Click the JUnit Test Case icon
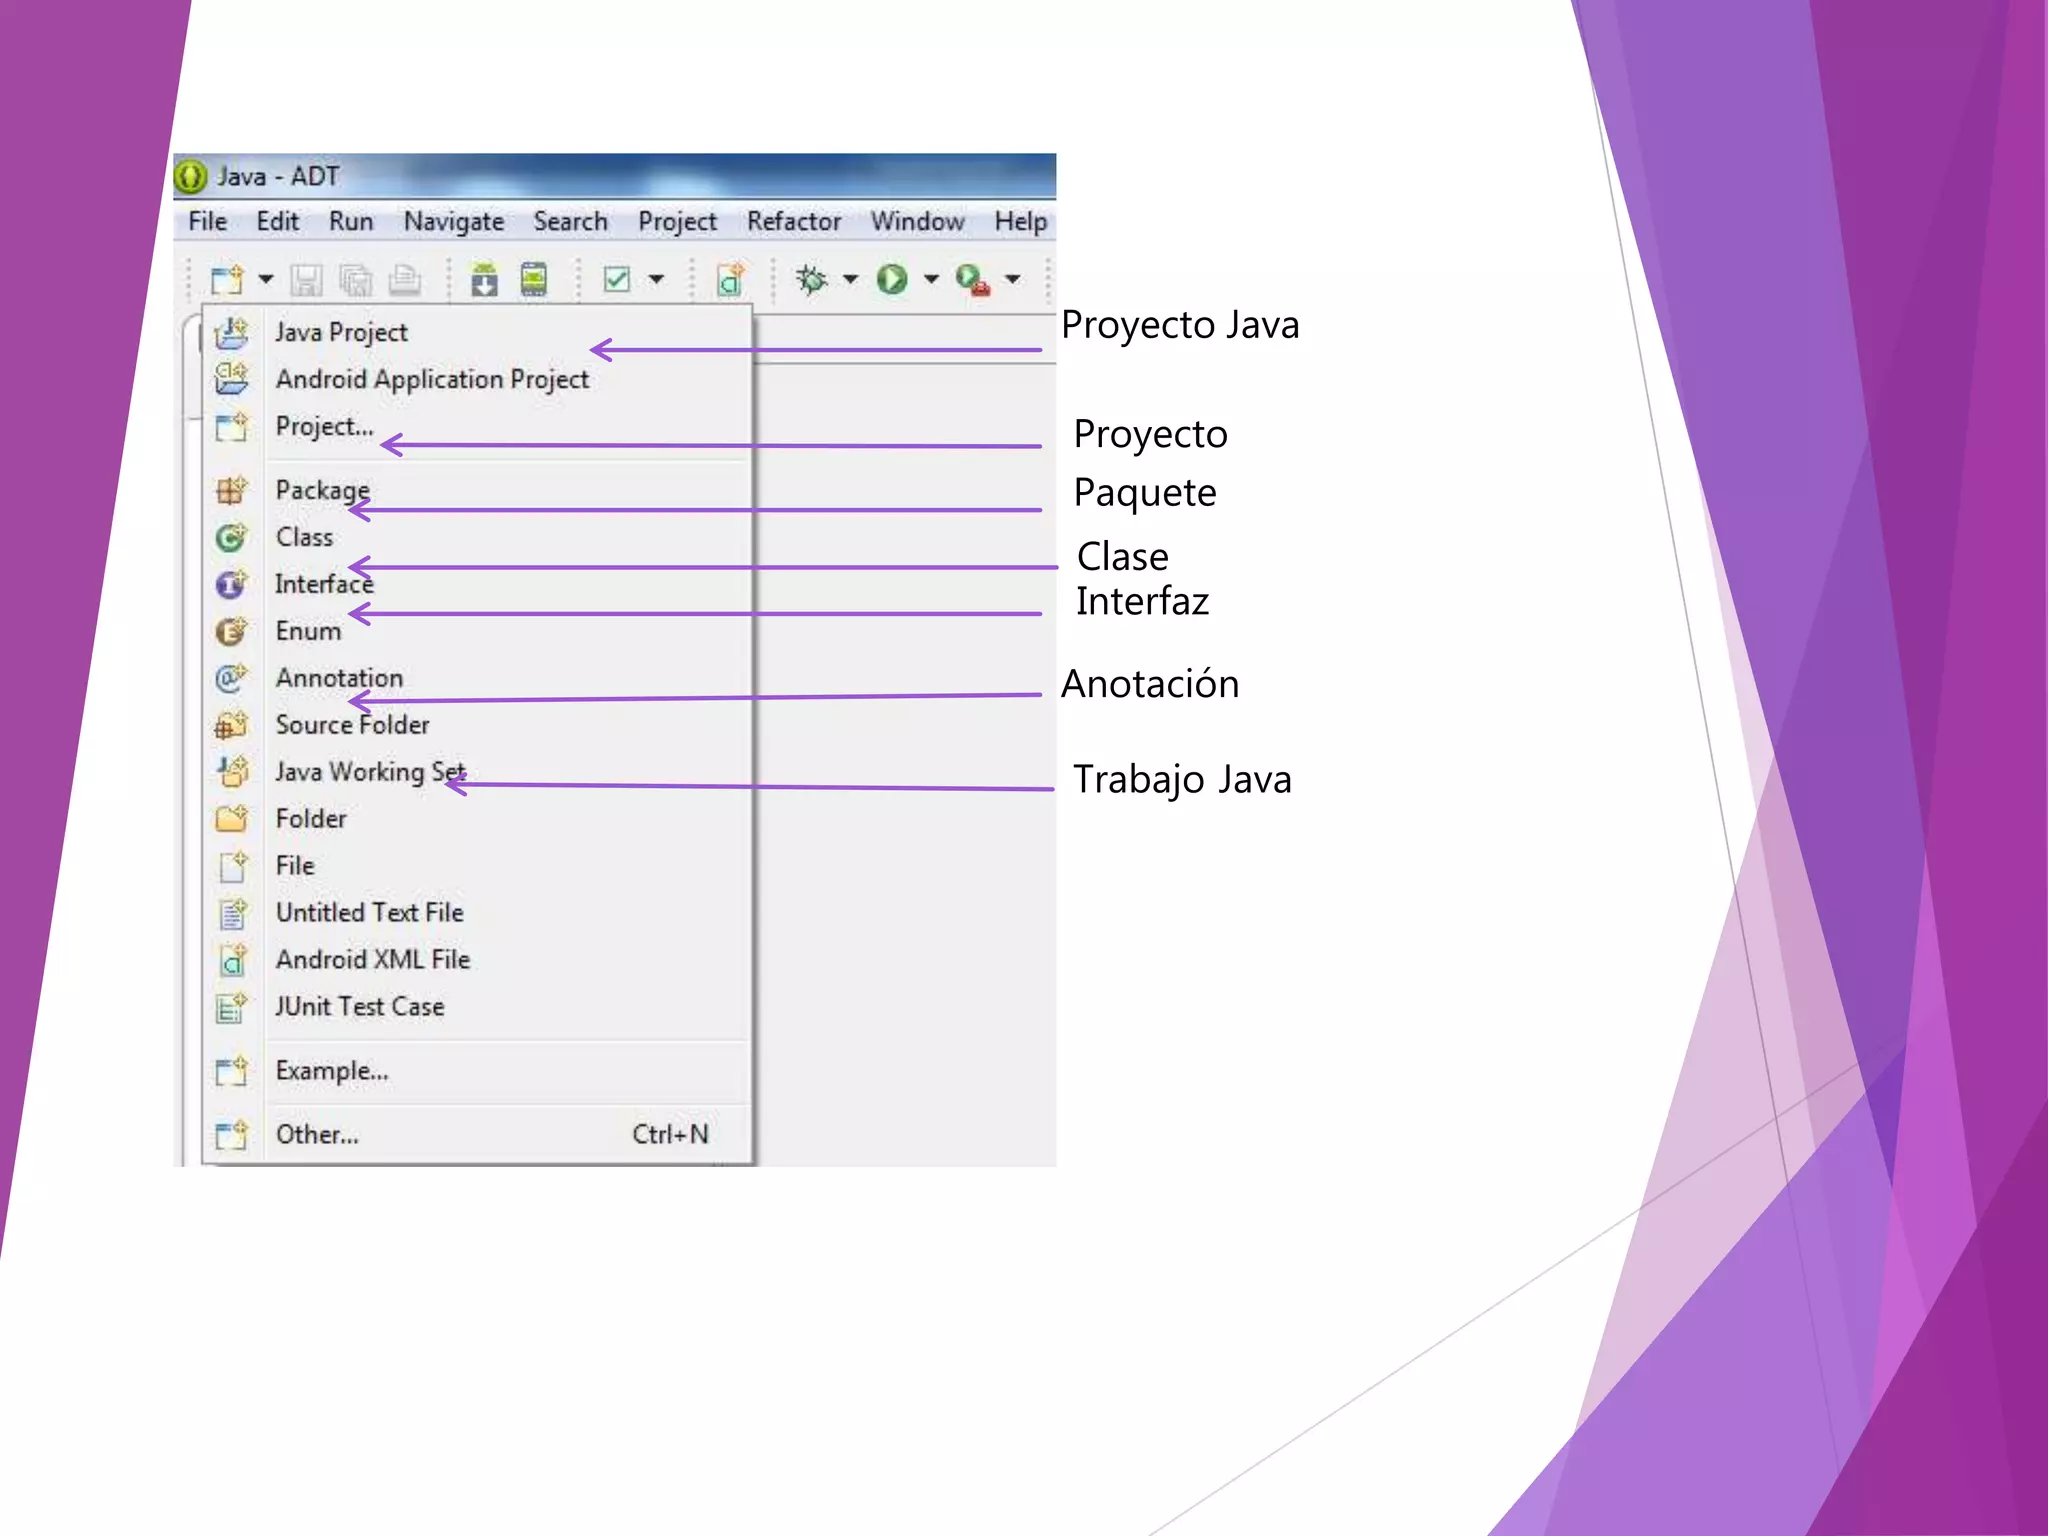Viewport: 2048px width, 1536px height. tap(231, 1007)
